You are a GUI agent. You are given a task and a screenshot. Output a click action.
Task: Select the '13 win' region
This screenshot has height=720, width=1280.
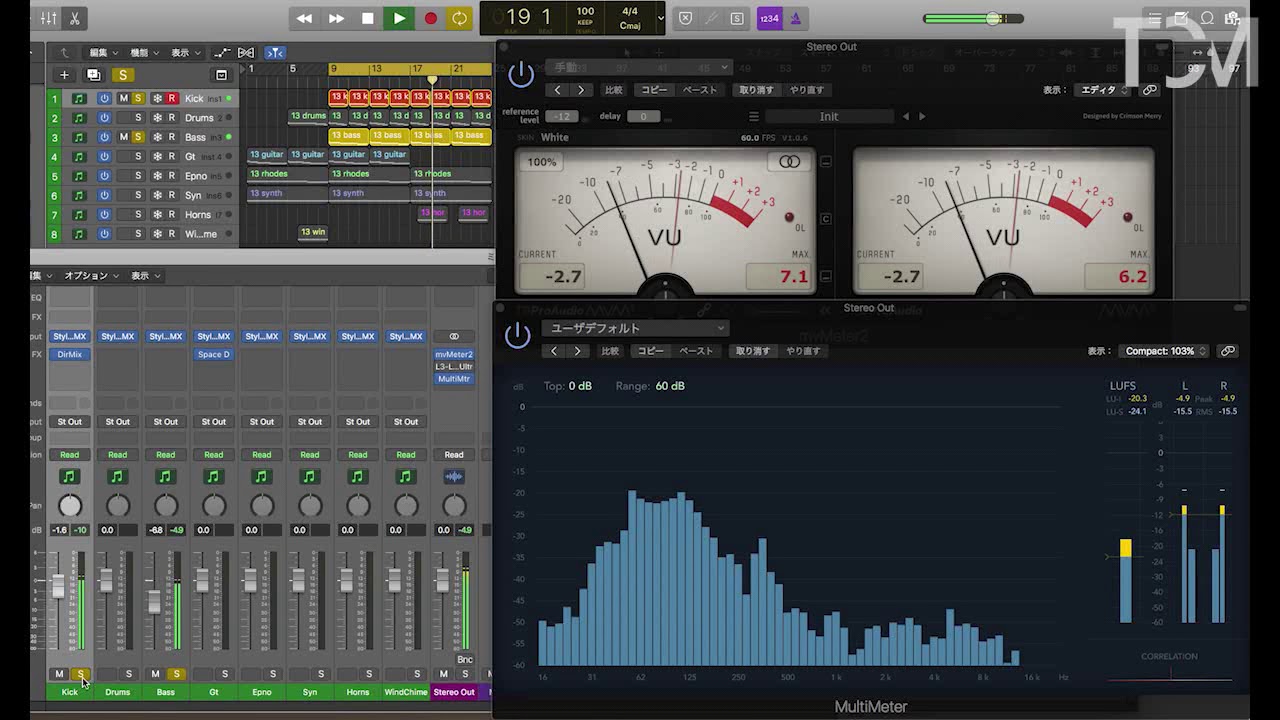[x=314, y=232]
